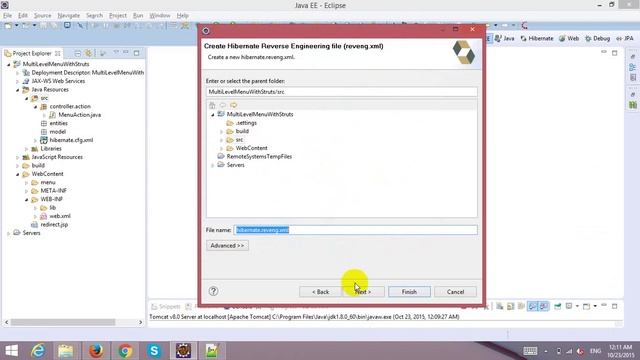Collapse the Java Resources node

[x=18, y=90]
